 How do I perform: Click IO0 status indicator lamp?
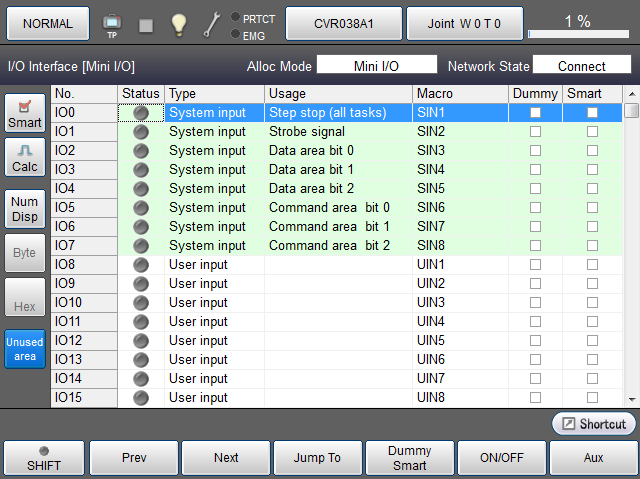141,113
